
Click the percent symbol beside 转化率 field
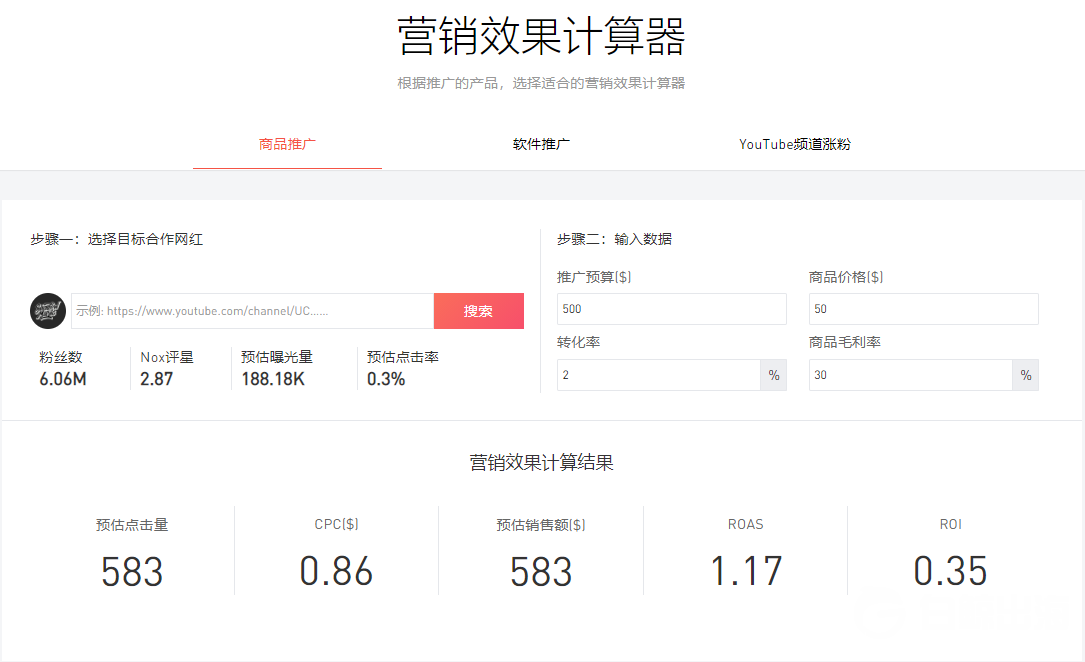tap(773, 374)
